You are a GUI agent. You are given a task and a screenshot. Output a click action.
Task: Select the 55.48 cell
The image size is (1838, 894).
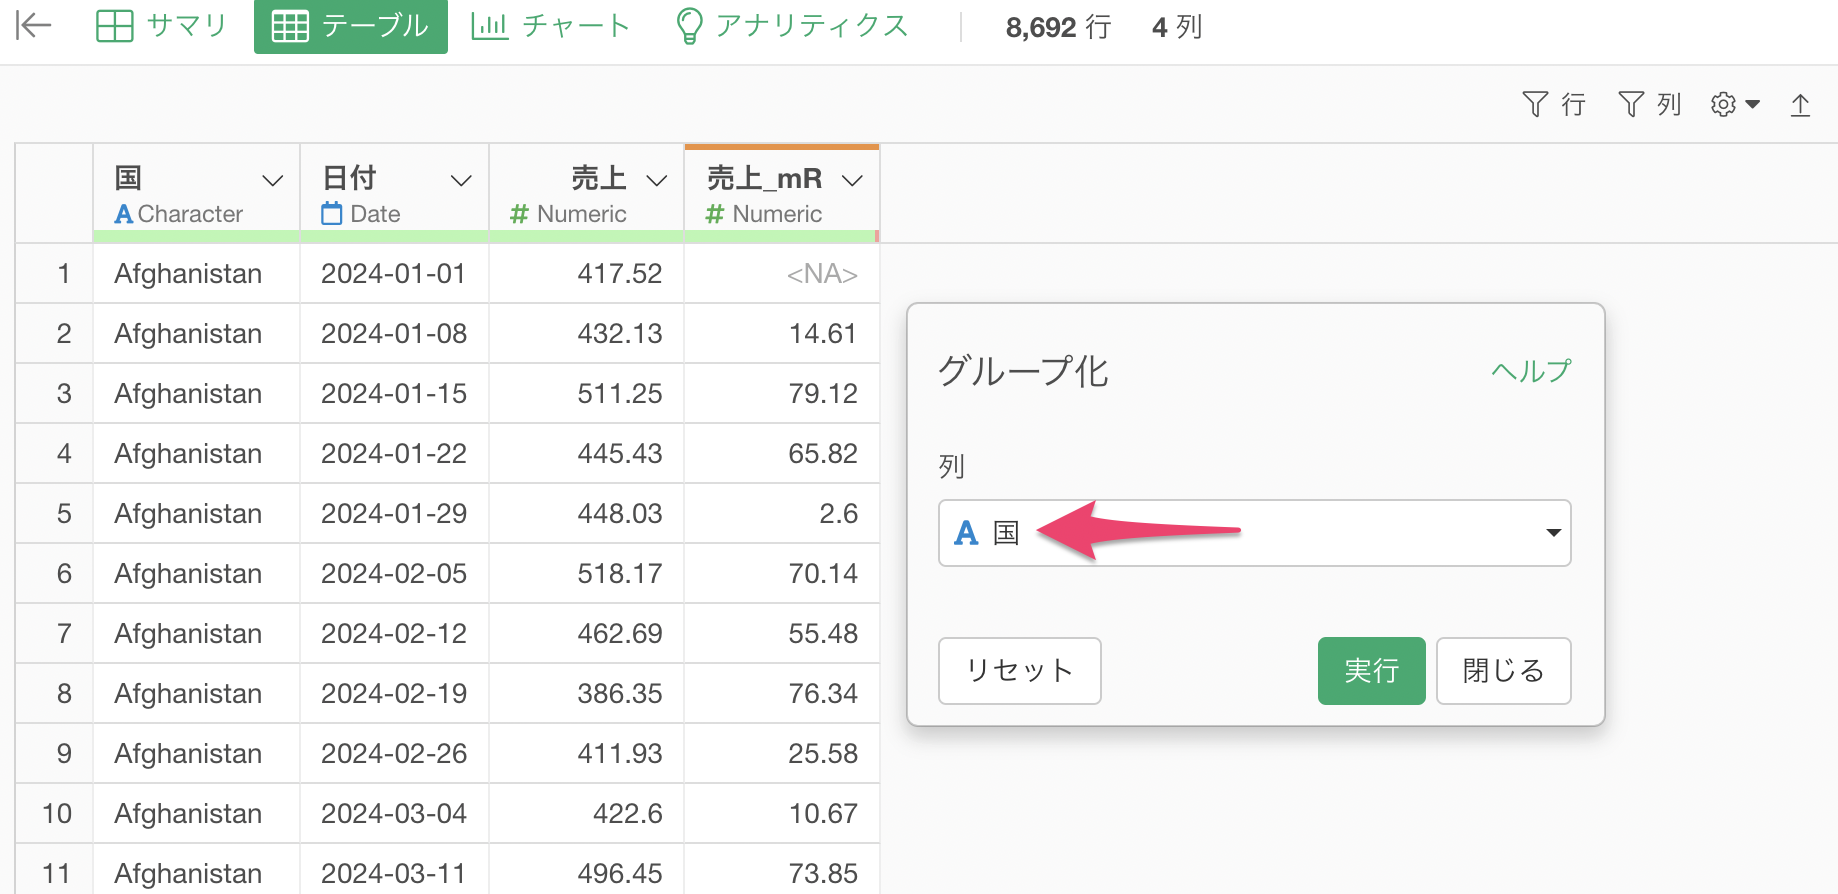(782, 633)
